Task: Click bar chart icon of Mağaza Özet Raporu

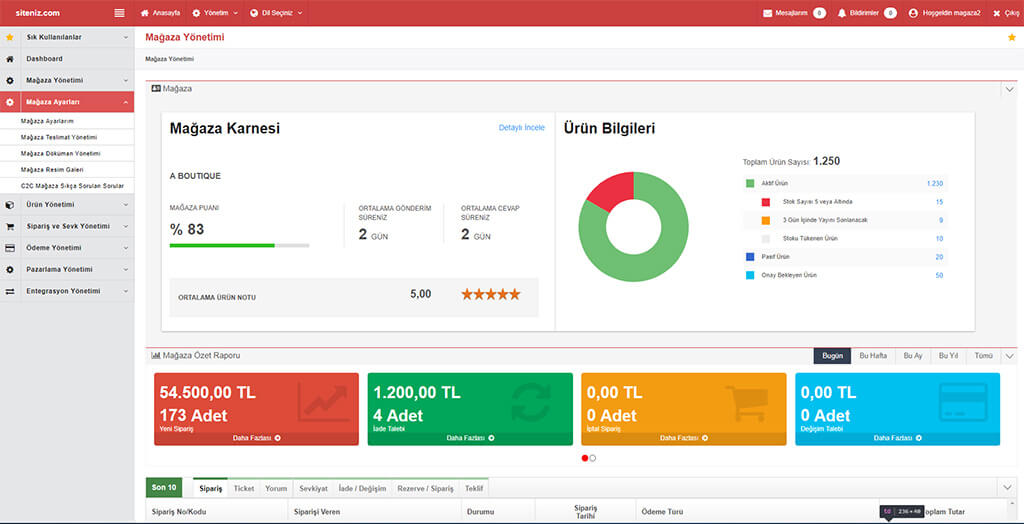Action: coord(155,355)
